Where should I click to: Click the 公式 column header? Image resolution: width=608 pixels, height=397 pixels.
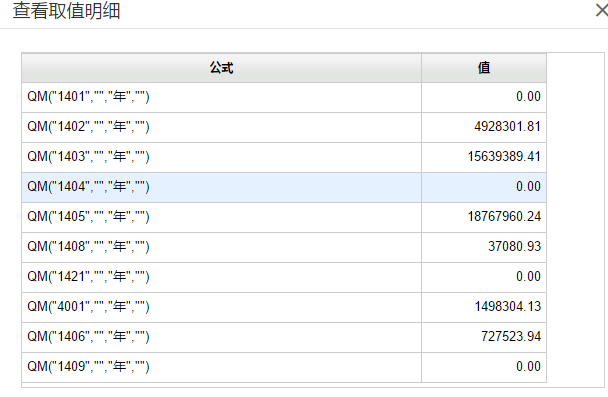(x=221, y=68)
